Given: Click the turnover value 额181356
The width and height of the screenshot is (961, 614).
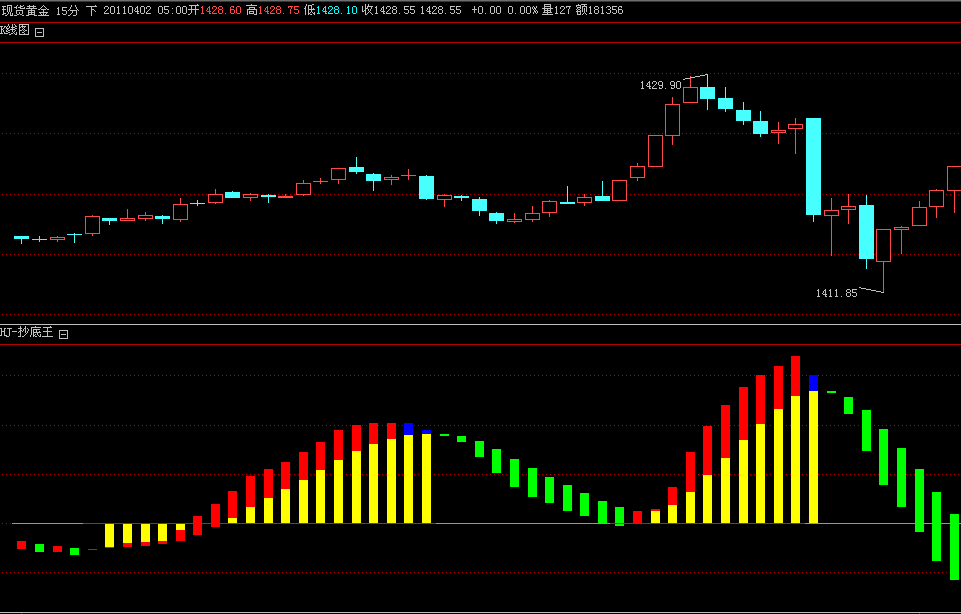Looking at the screenshot, I should (599, 10).
